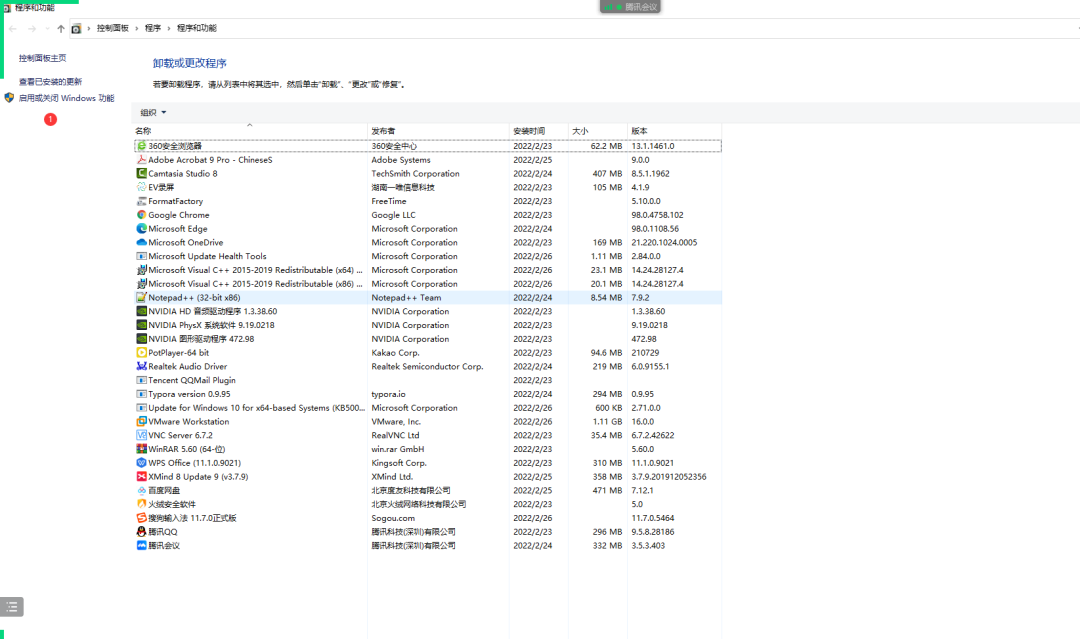Open the 控制面板主页 link
This screenshot has width=1080, height=639.
[x=43, y=58]
